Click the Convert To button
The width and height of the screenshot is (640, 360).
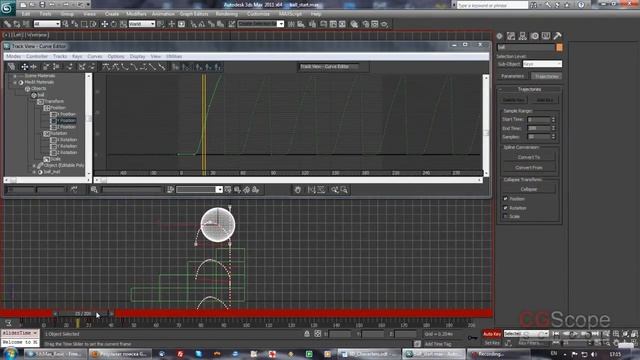[529, 158]
